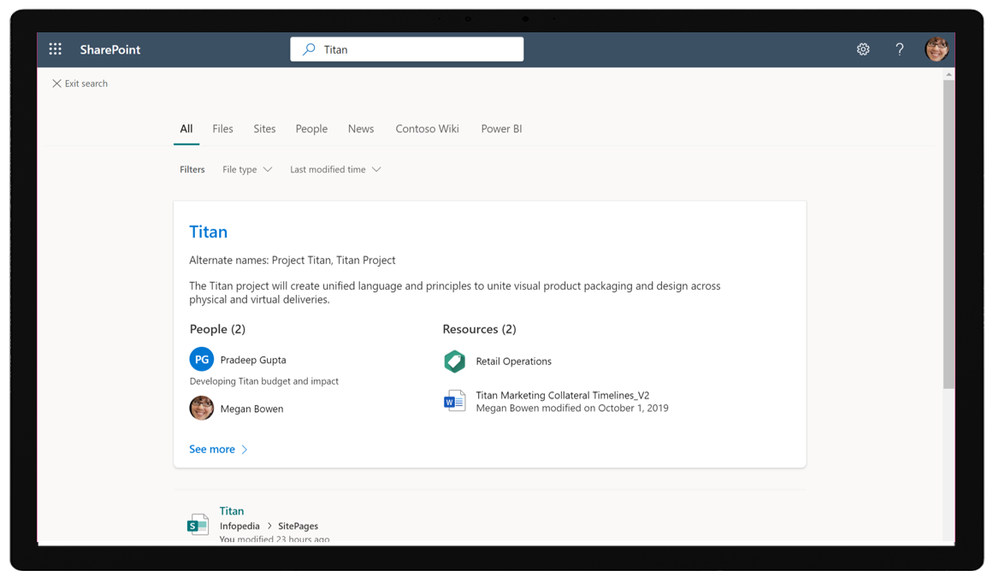Switch to the Files tab
Screen dimensions: 999x571
(x=222, y=129)
